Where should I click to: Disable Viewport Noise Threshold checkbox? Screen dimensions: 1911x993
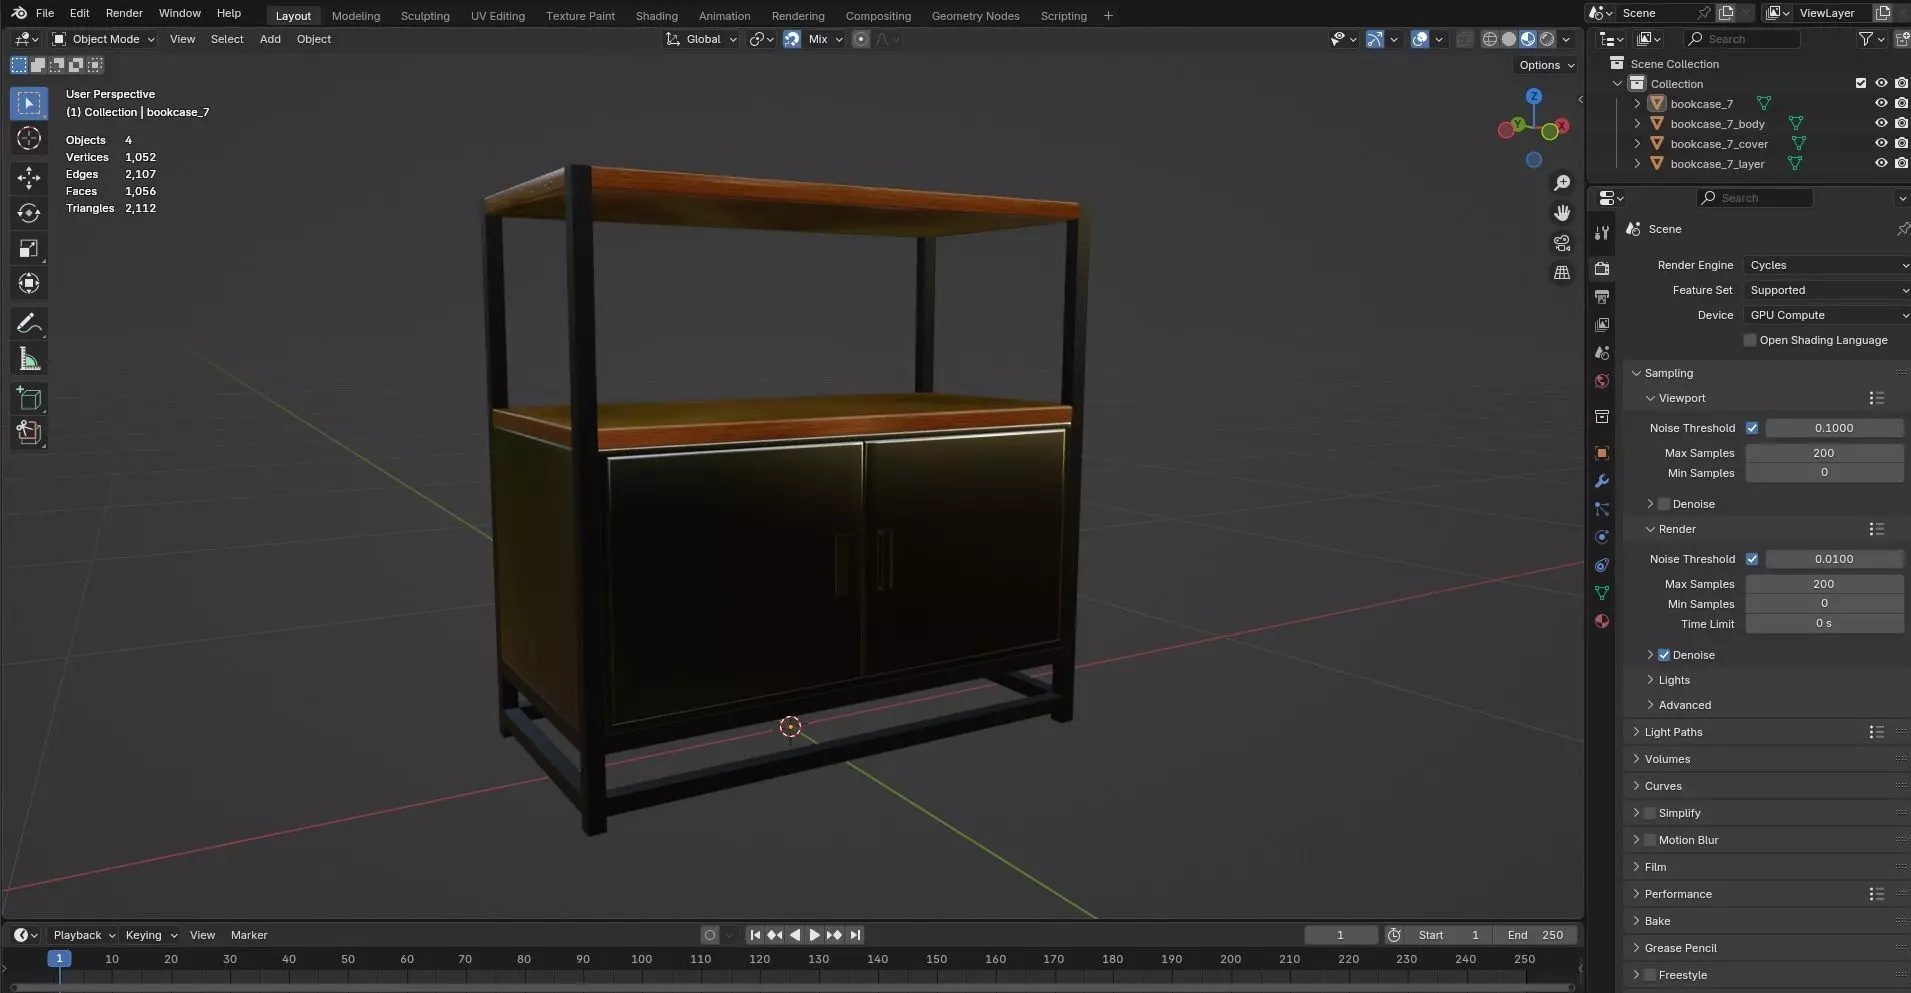(x=1752, y=428)
